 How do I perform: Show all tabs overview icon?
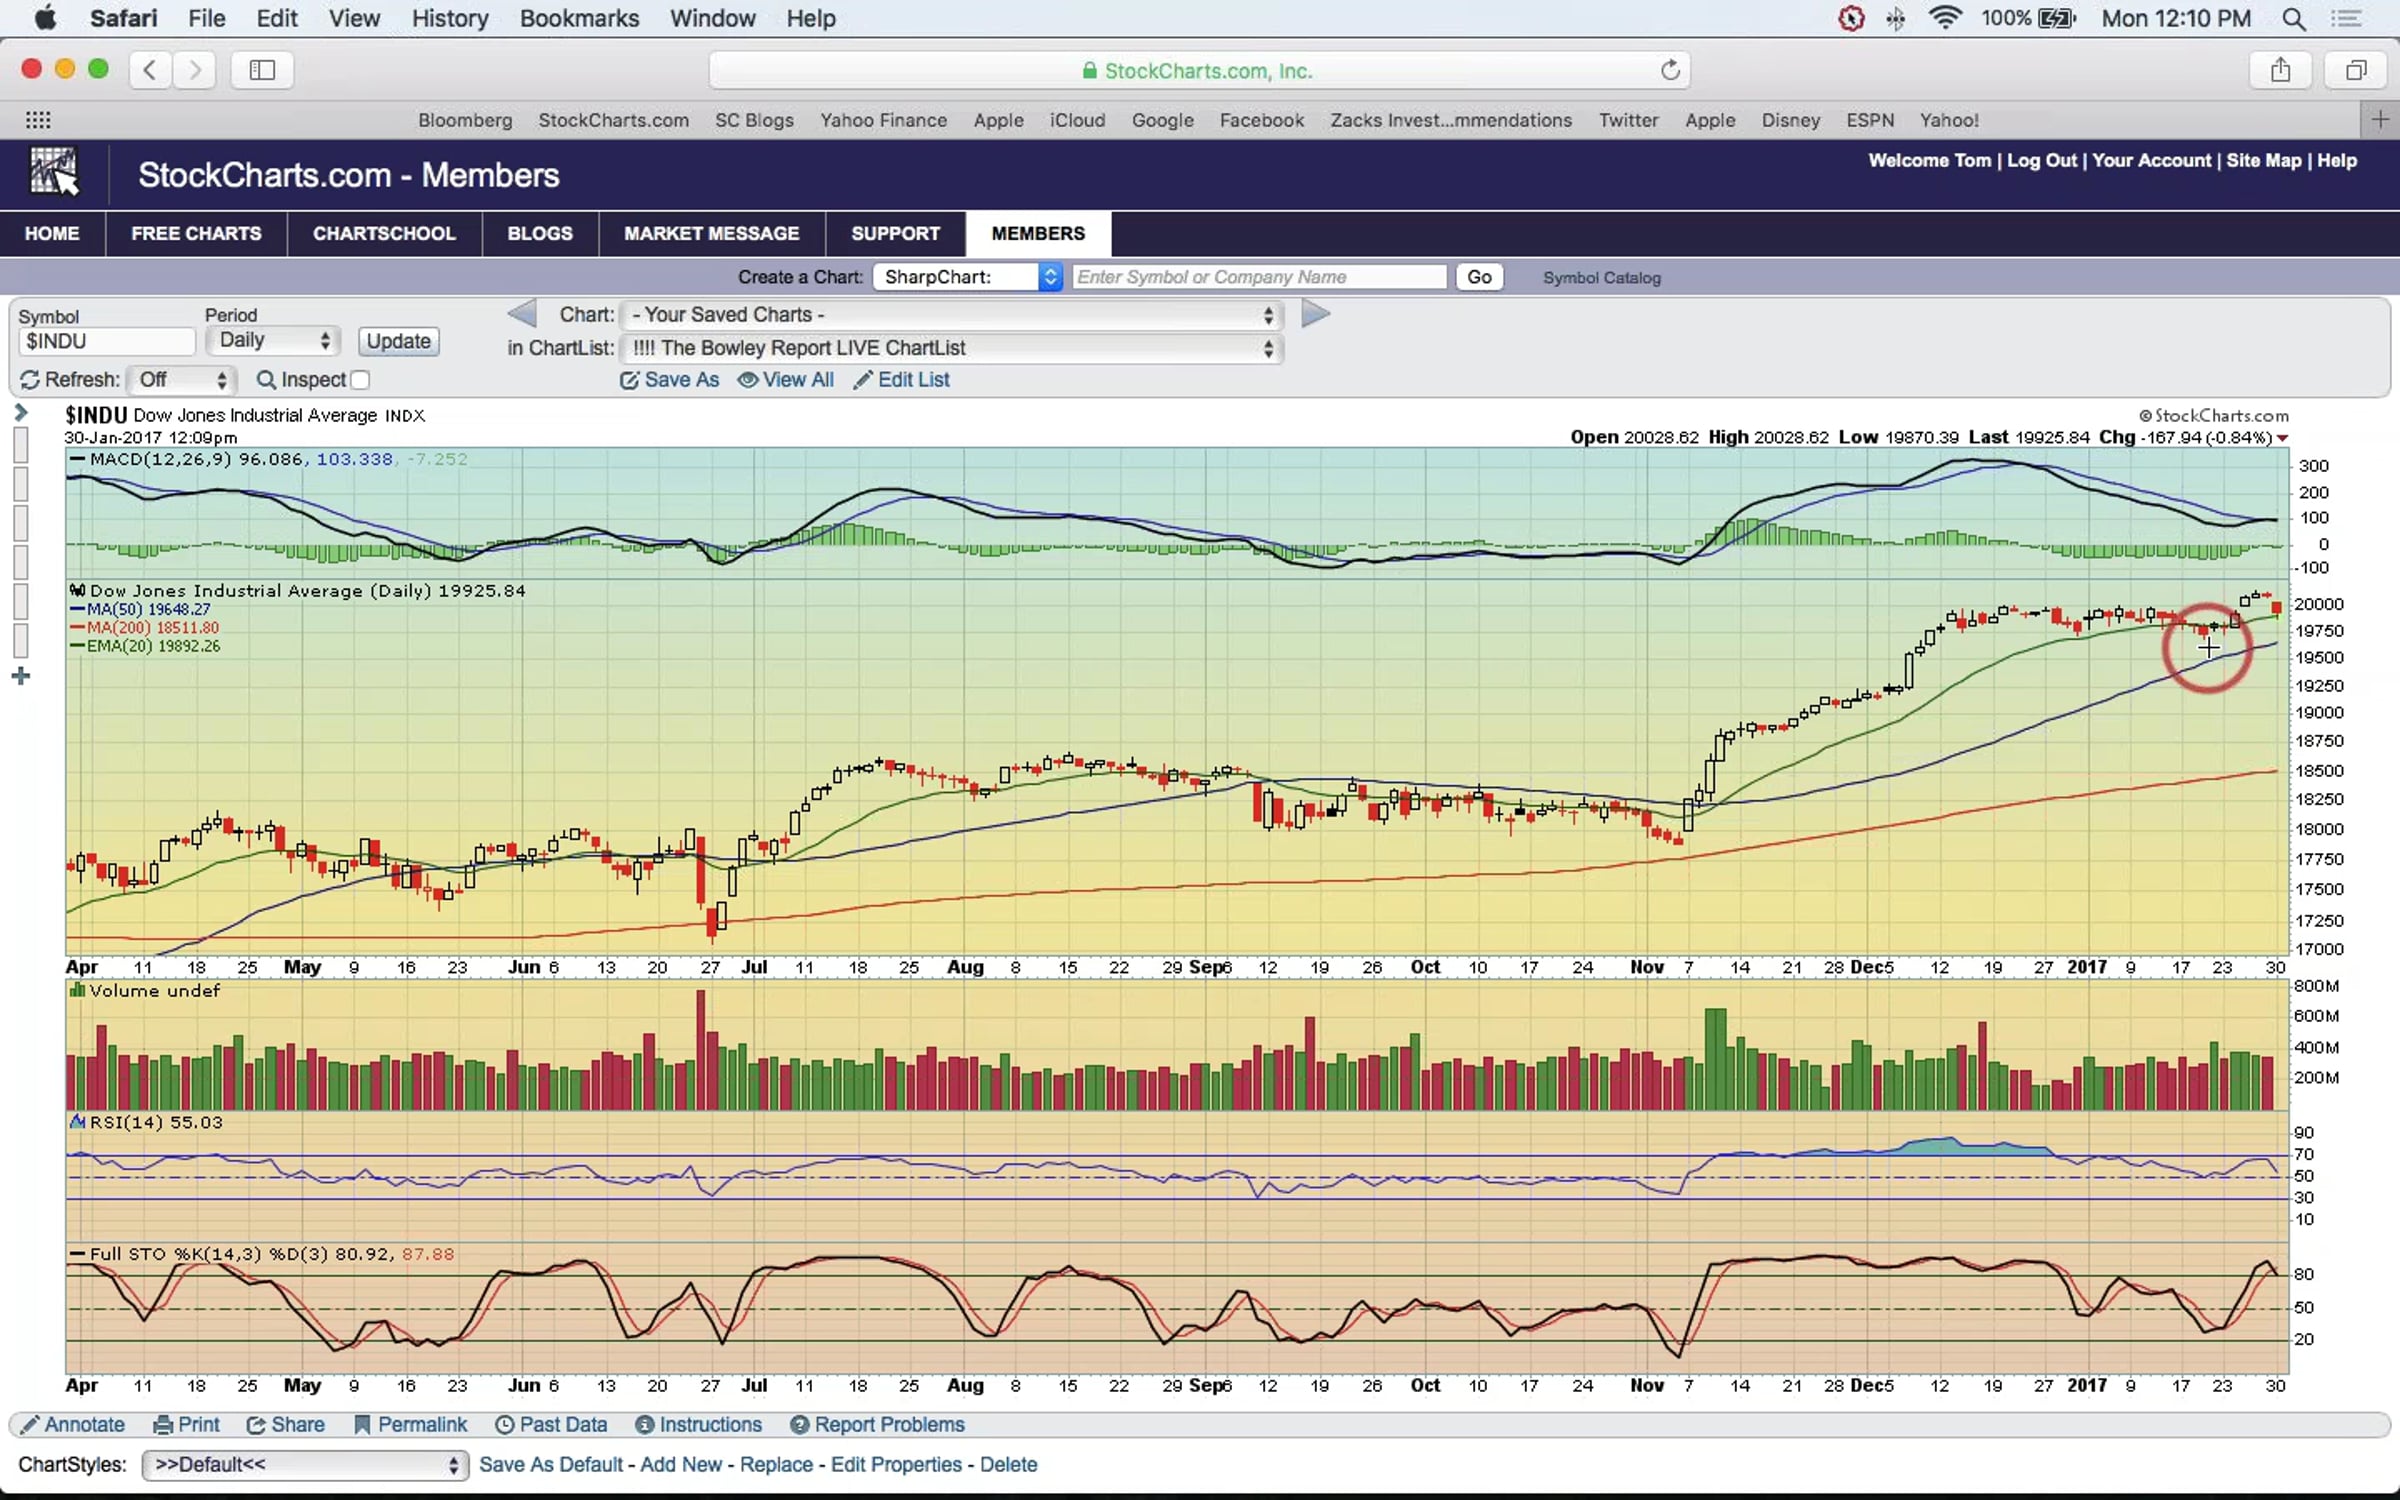point(2357,70)
